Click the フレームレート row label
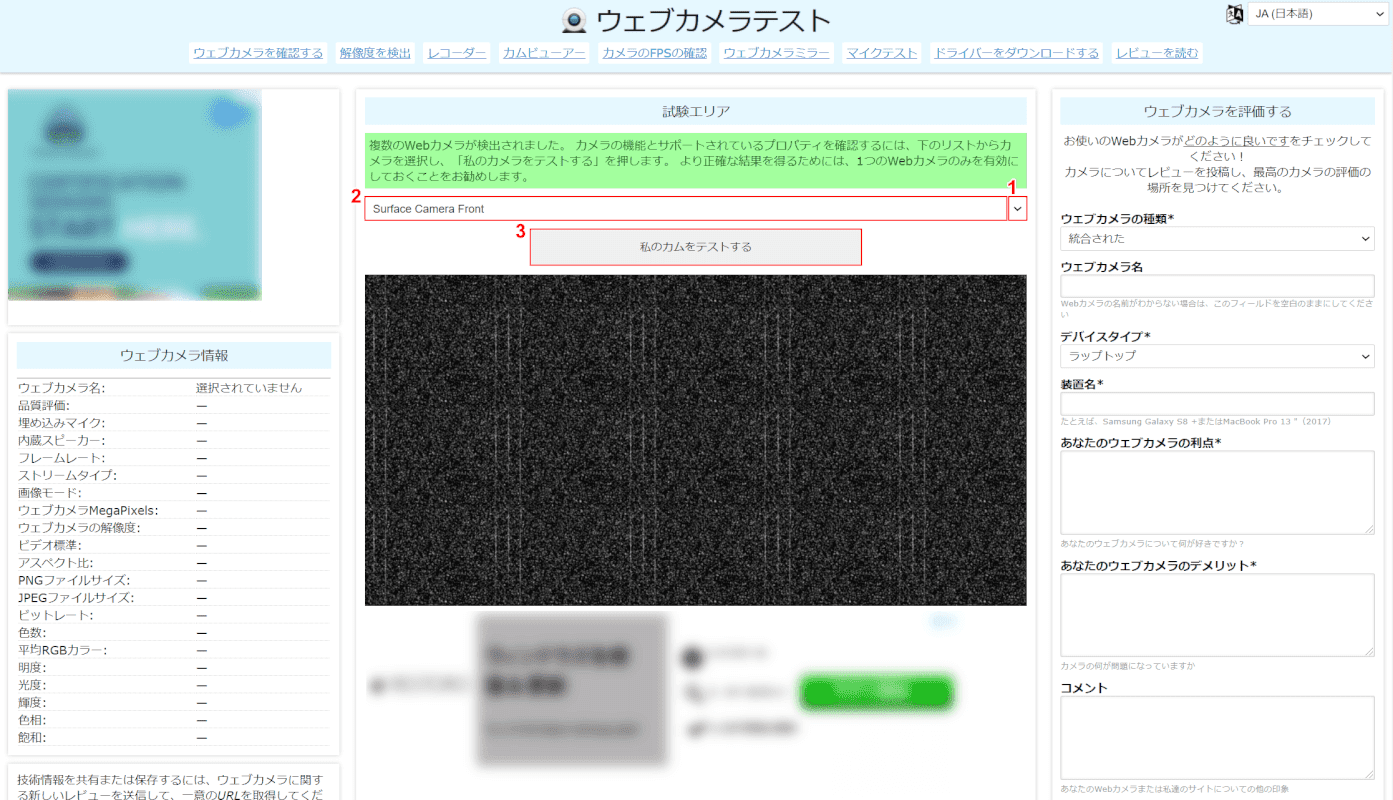 (x=62, y=458)
